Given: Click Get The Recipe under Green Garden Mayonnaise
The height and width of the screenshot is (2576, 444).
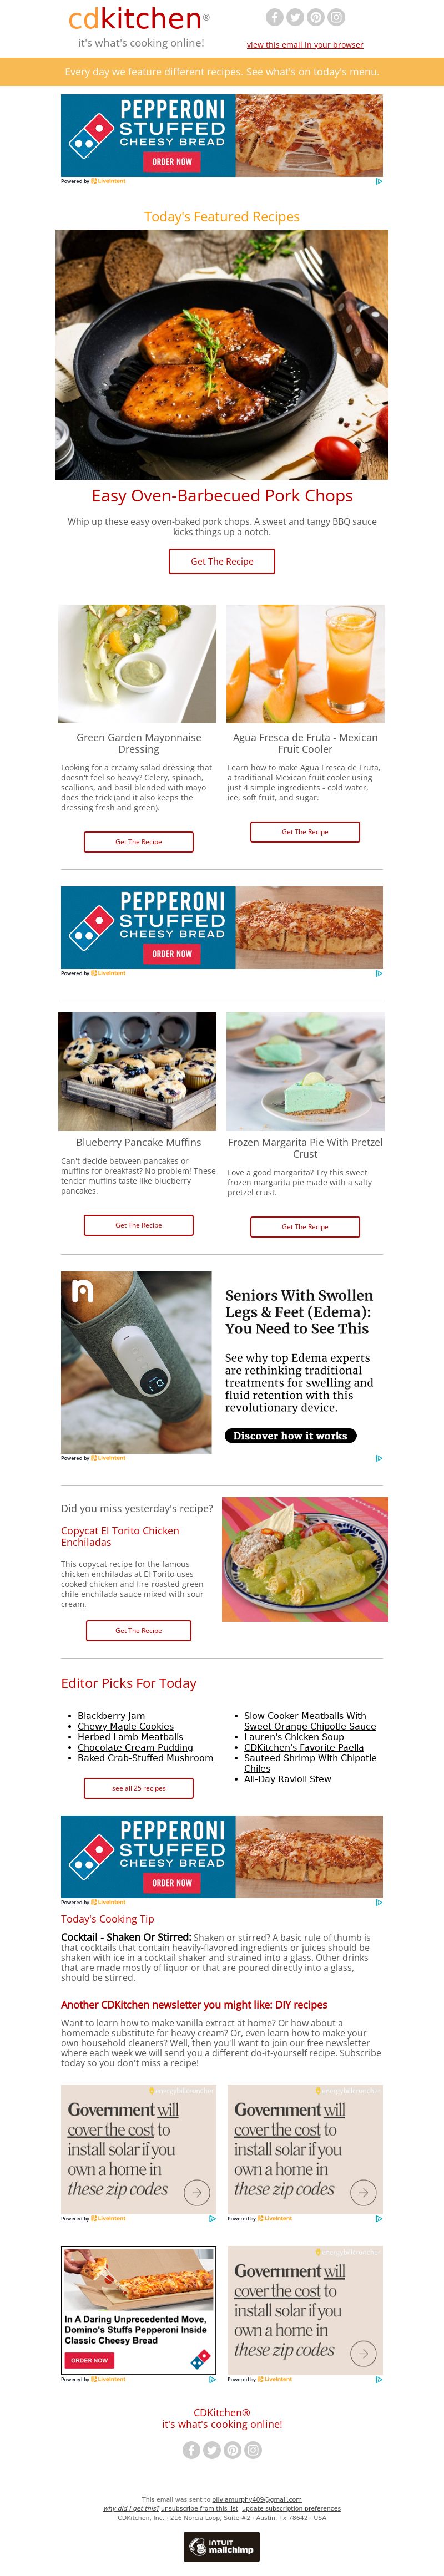Looking at the screenshot, I should [138, 842].
